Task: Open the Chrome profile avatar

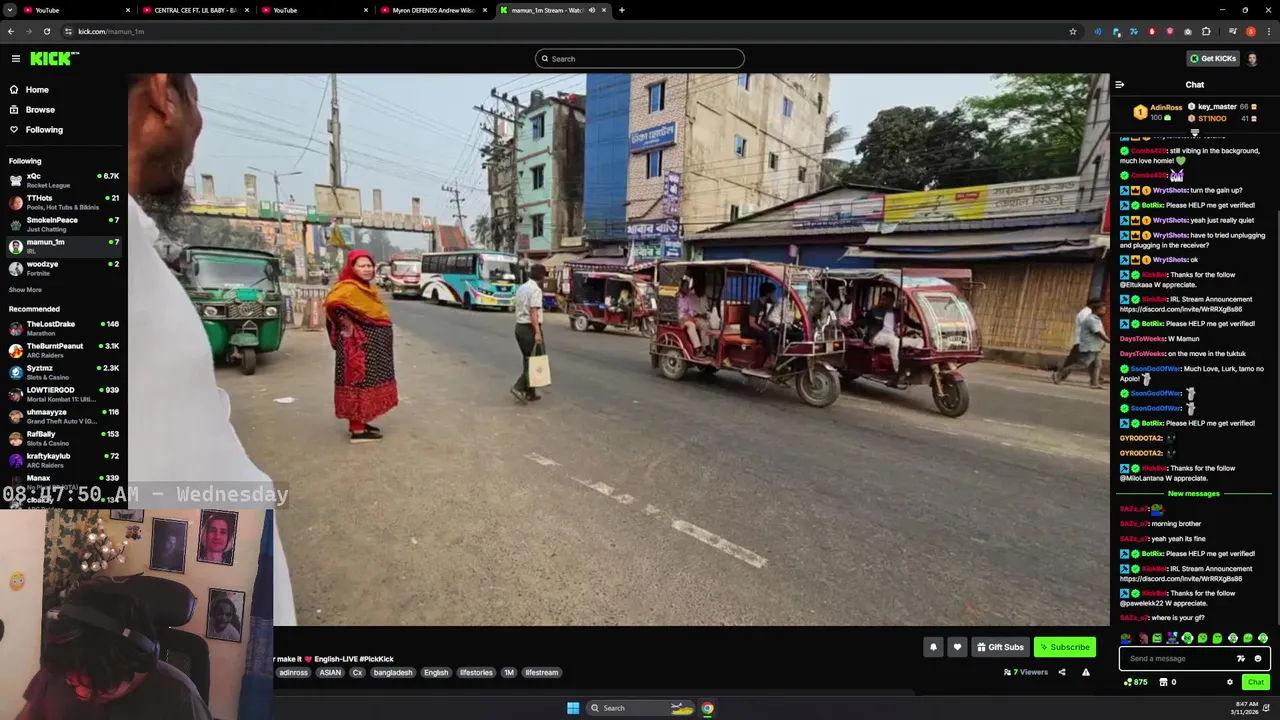Action: coord(1250,32)
